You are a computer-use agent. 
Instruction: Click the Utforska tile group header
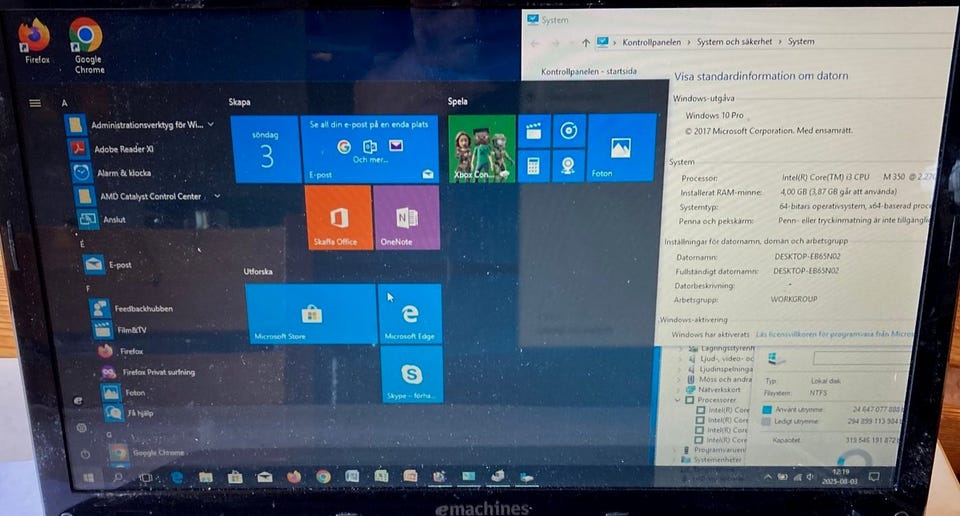point(258,271)
